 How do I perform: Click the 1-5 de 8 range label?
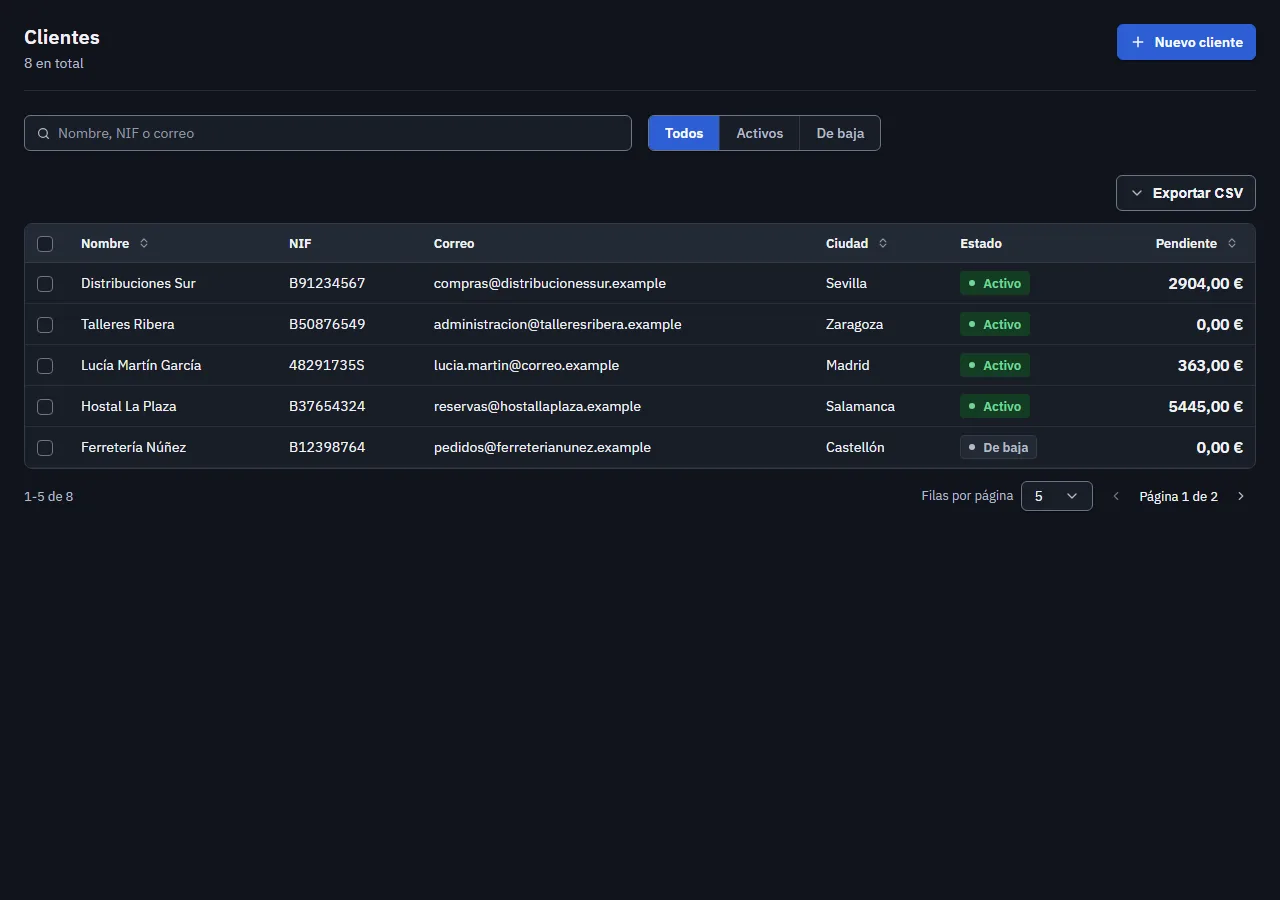click(49, 497)
